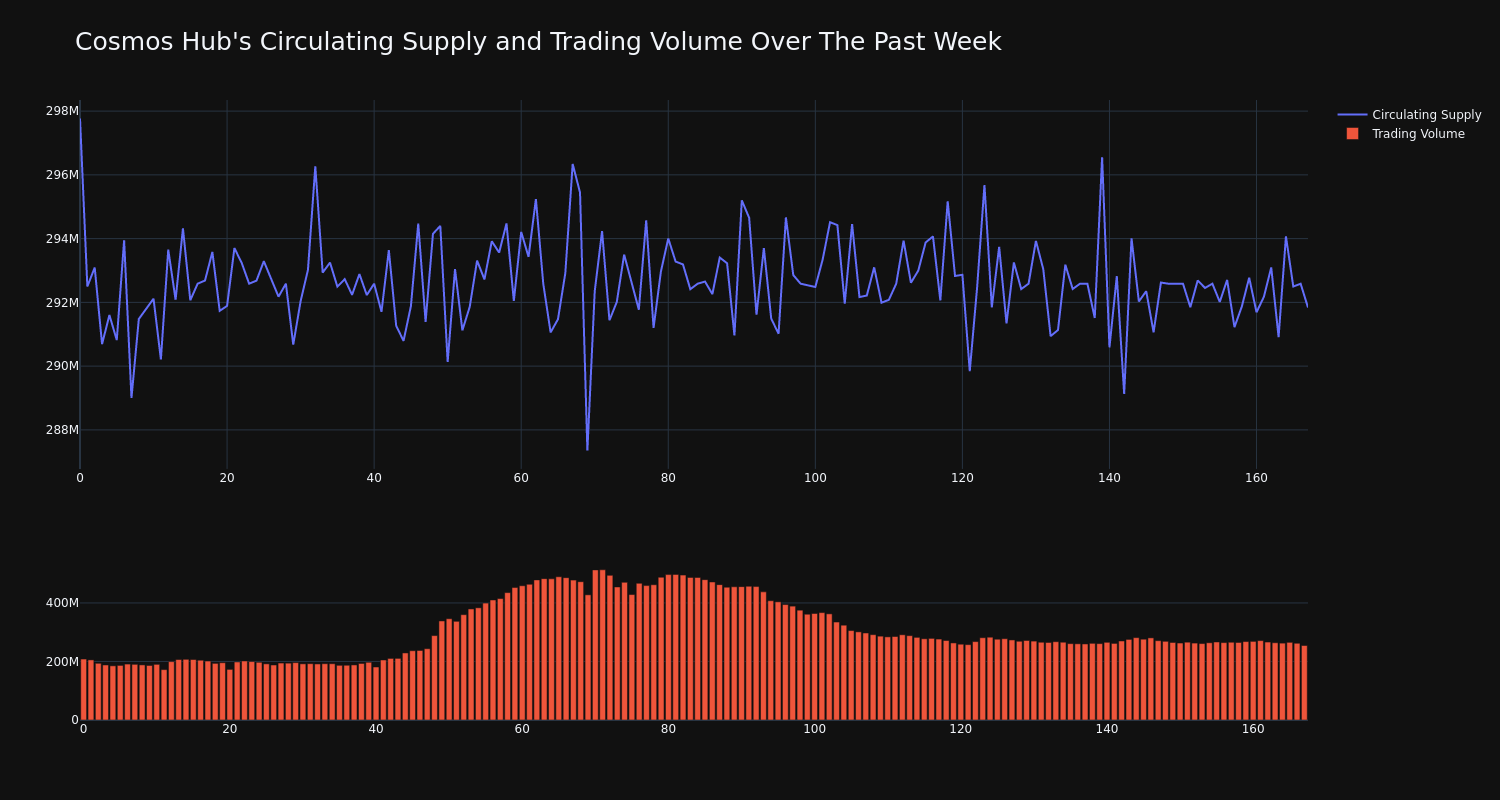Click x-axis label 20 on supply chart

click(227, 478)
